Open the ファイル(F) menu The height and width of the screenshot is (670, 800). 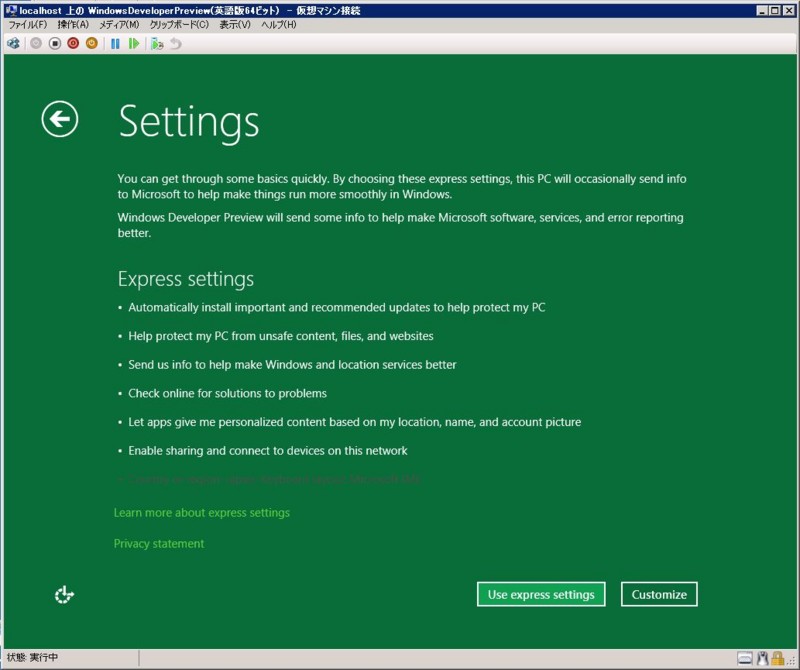pos(28,24)
